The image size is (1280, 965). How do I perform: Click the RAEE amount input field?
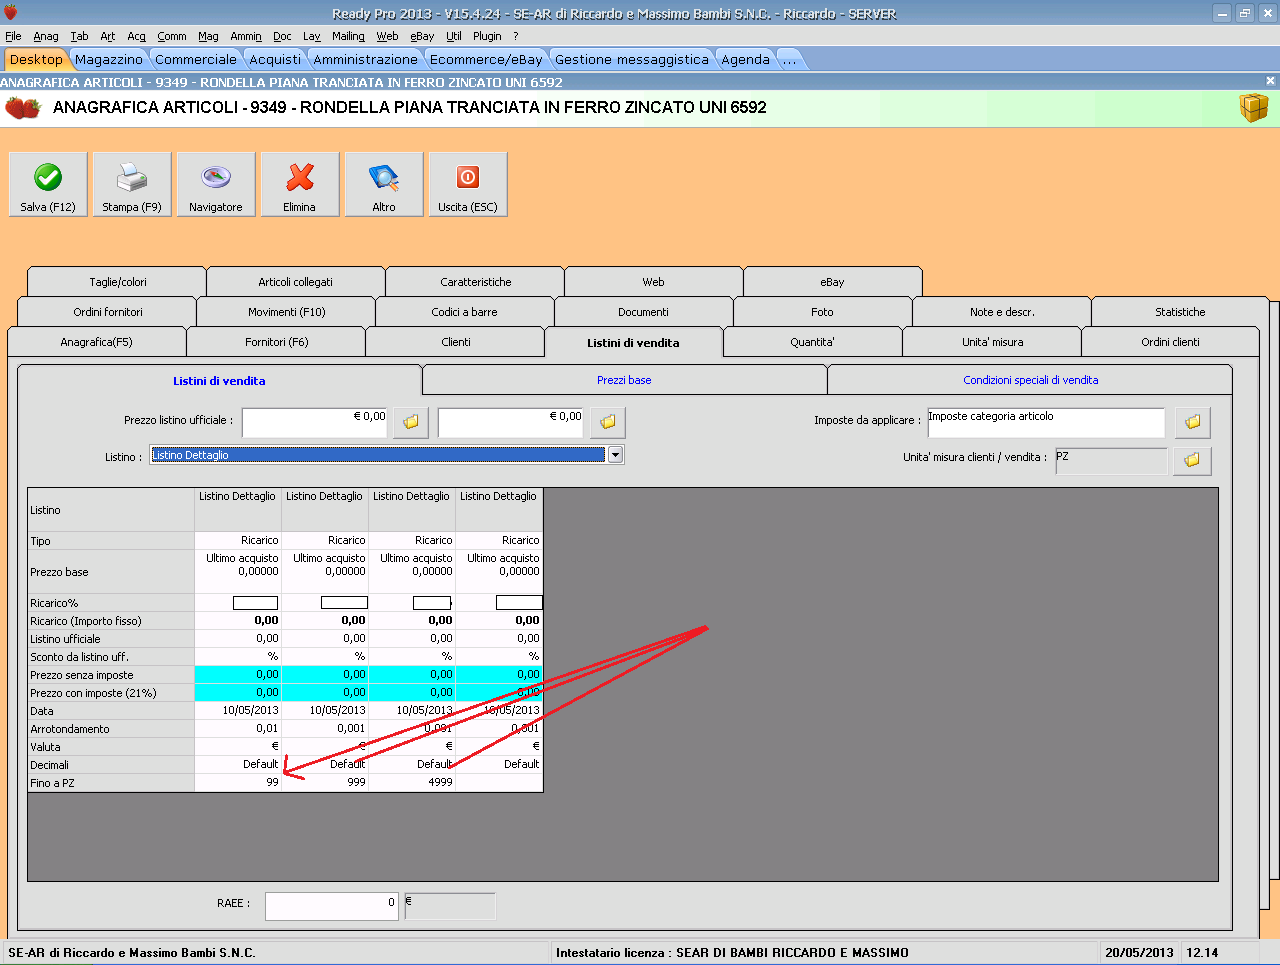(x=332, y=906)
